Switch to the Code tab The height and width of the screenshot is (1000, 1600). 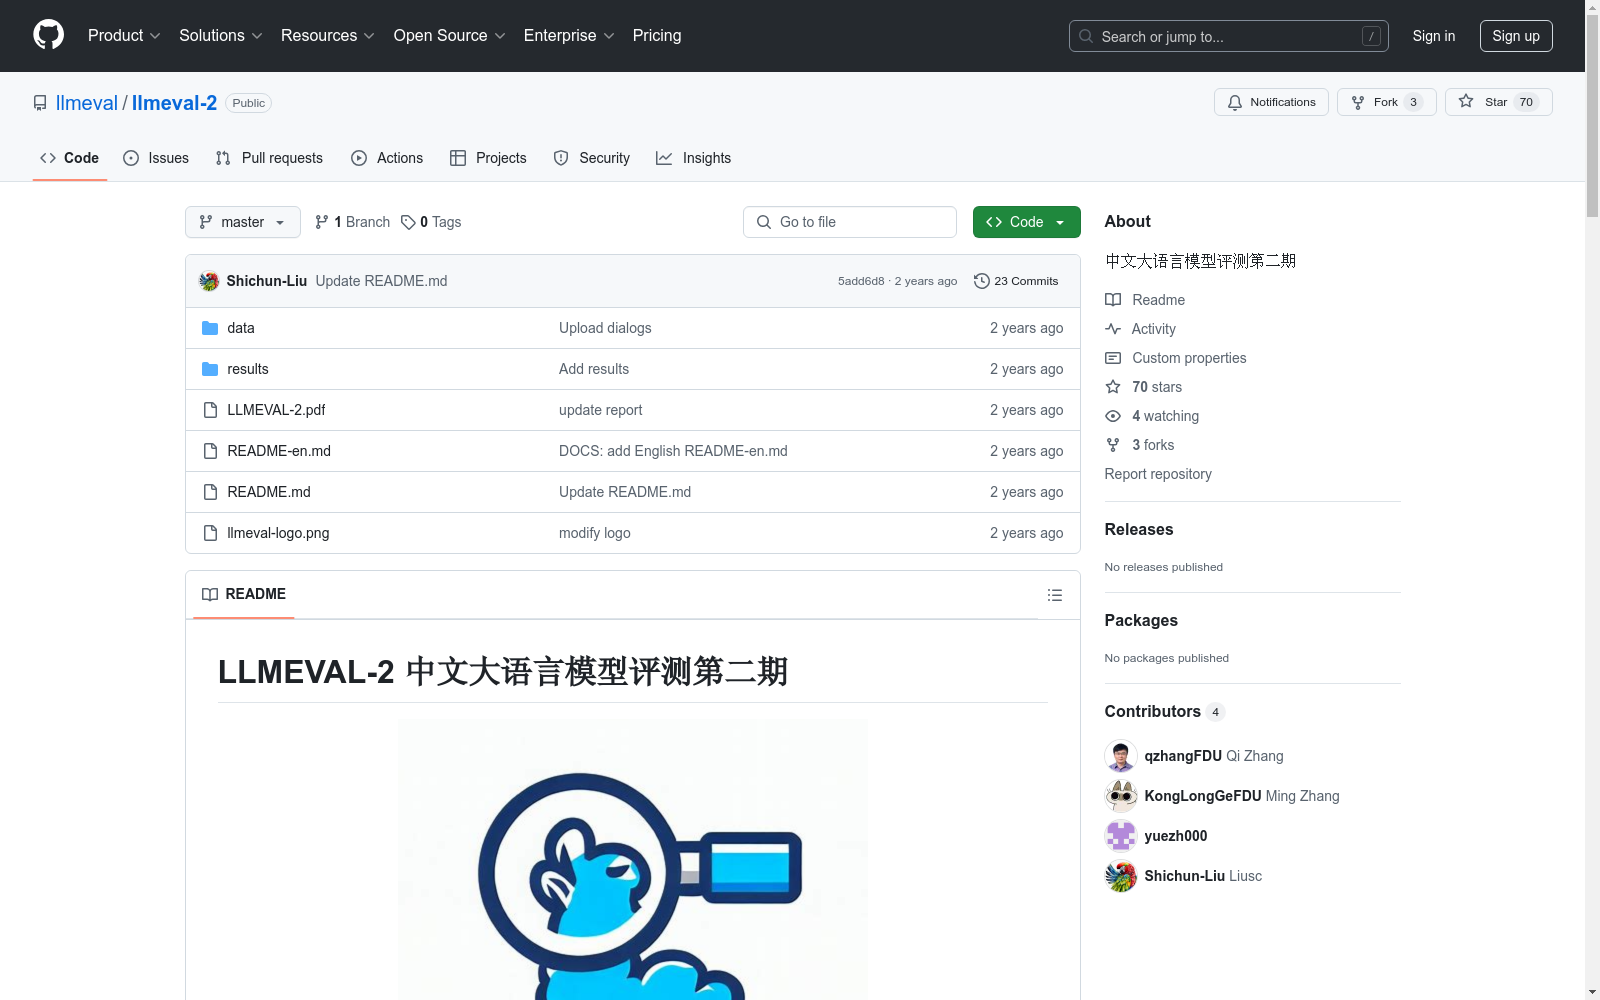click(69, 158)
